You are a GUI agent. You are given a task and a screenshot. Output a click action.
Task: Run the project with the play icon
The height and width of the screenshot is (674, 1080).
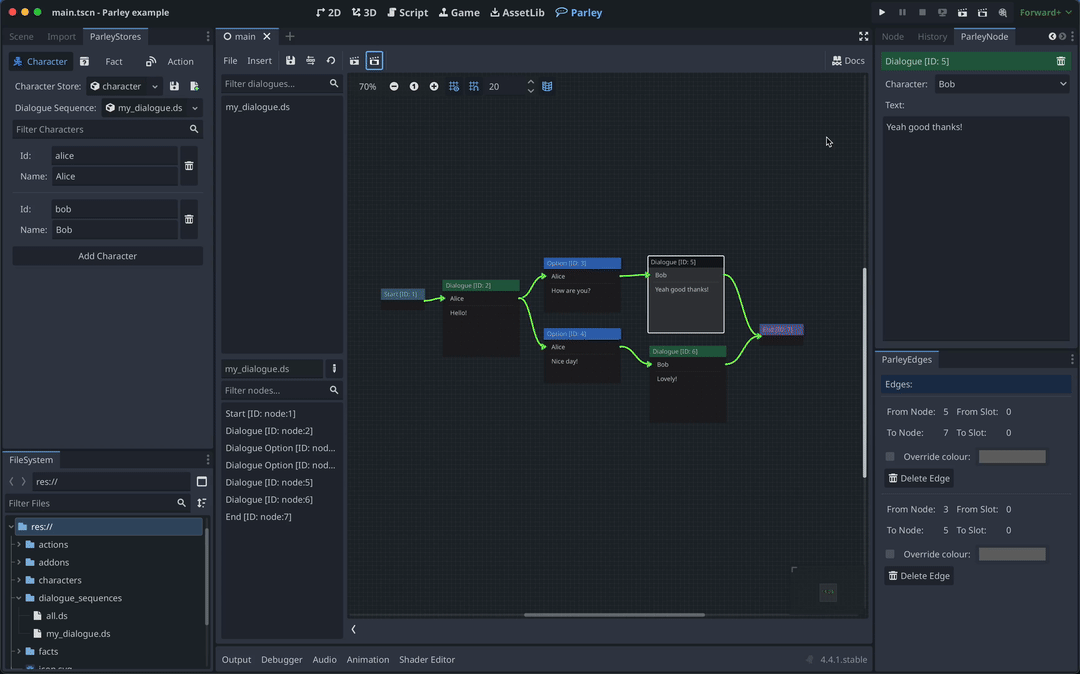point(882,12)
